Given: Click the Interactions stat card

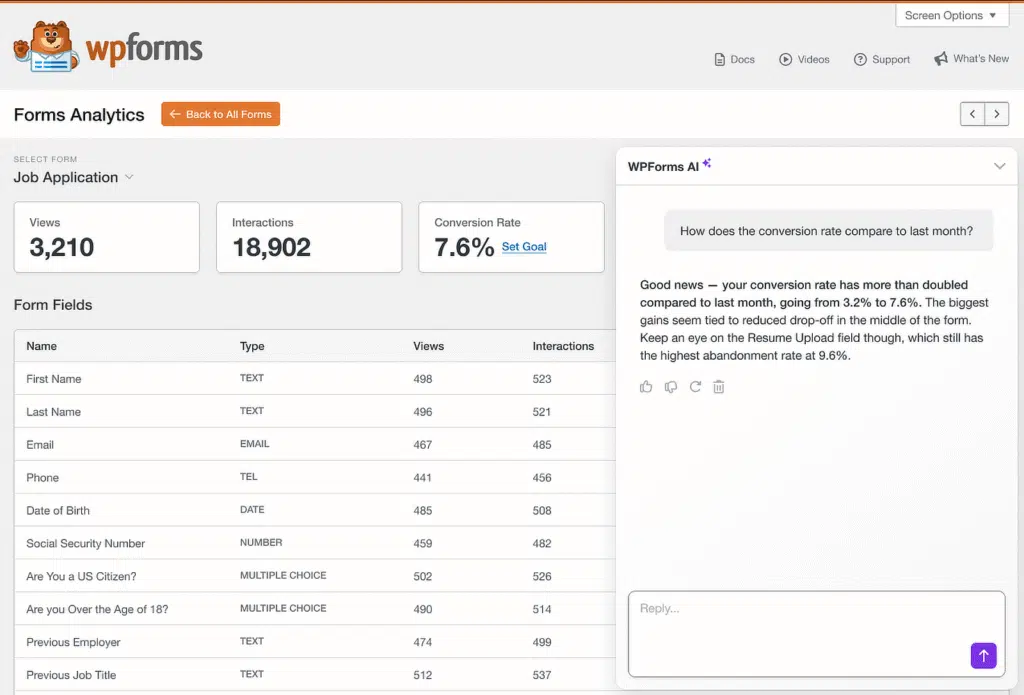Looking at the screenshot, I should (x=309, y=237).
